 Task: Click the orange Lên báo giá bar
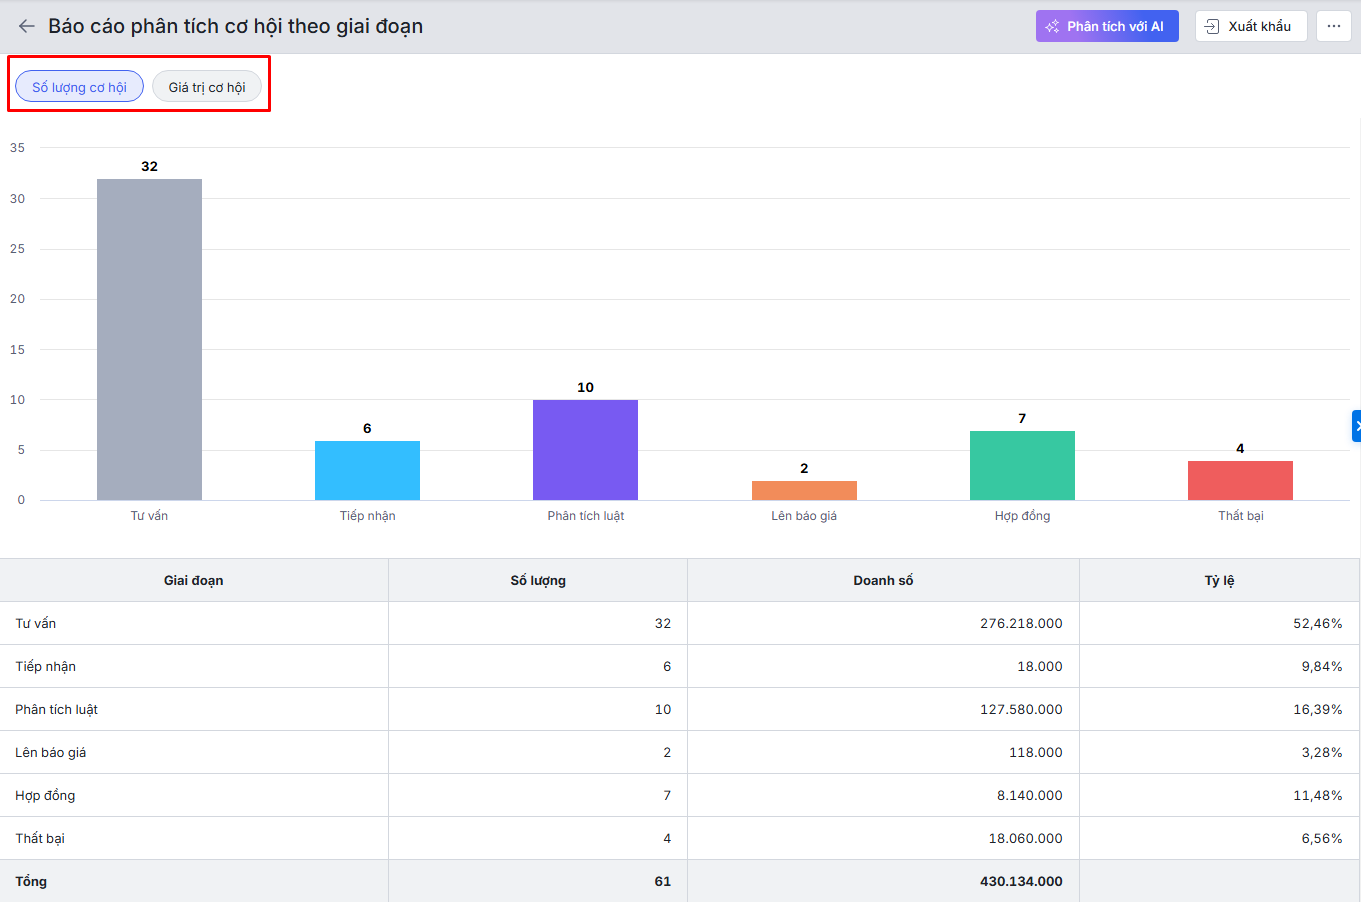pos(804,490)
